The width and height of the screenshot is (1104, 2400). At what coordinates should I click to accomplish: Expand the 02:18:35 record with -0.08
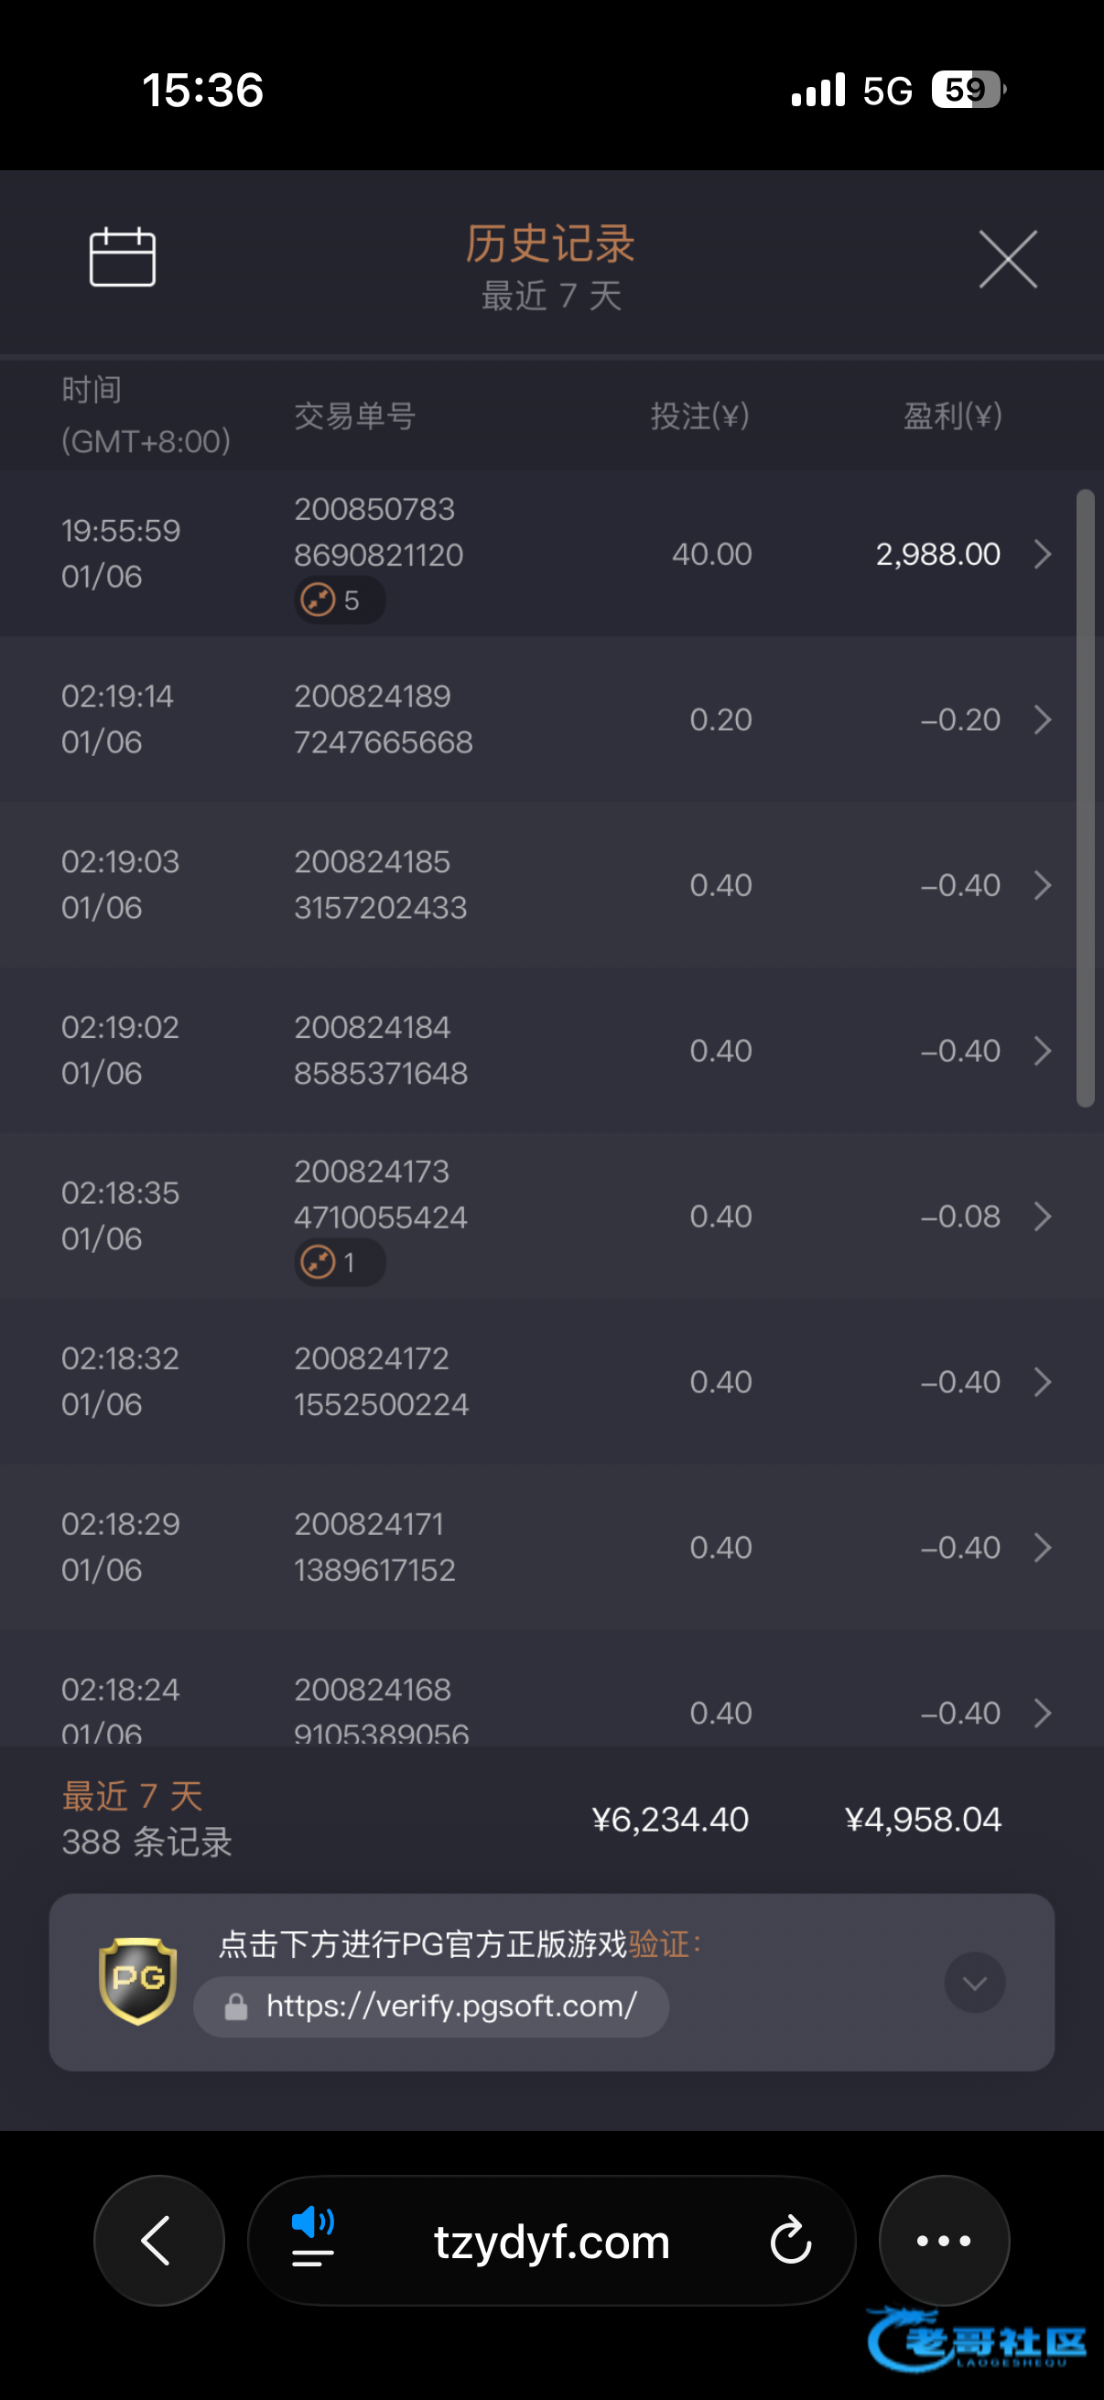pos(1042,1216)
